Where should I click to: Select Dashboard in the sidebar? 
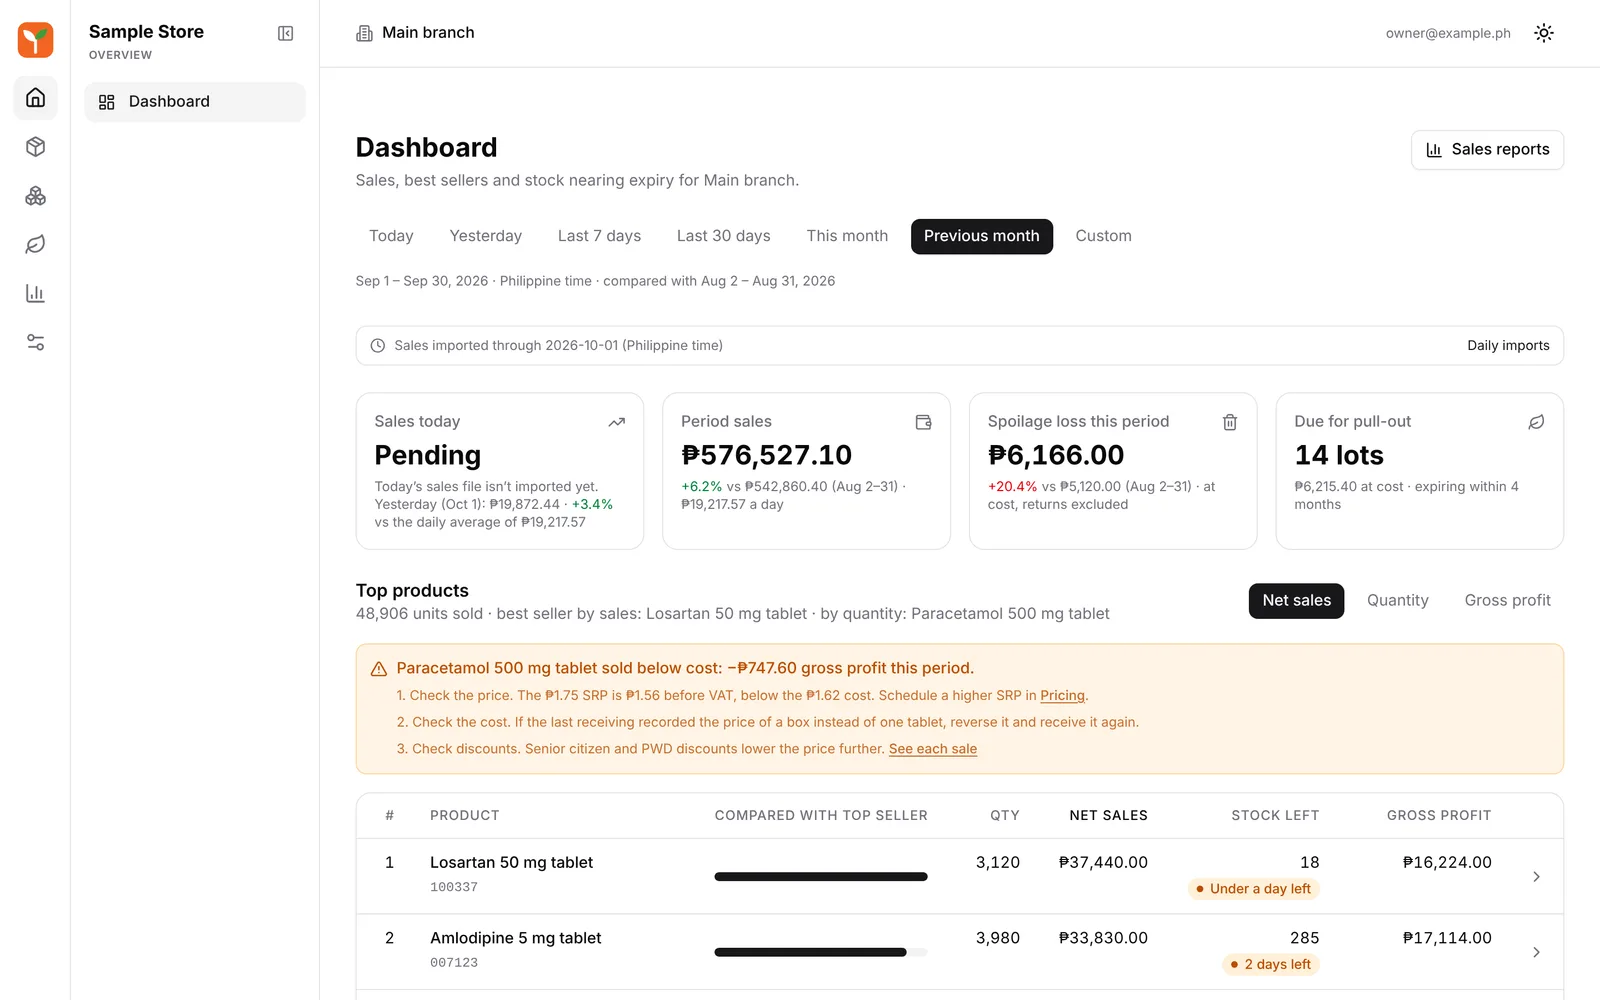click(195, 102)
